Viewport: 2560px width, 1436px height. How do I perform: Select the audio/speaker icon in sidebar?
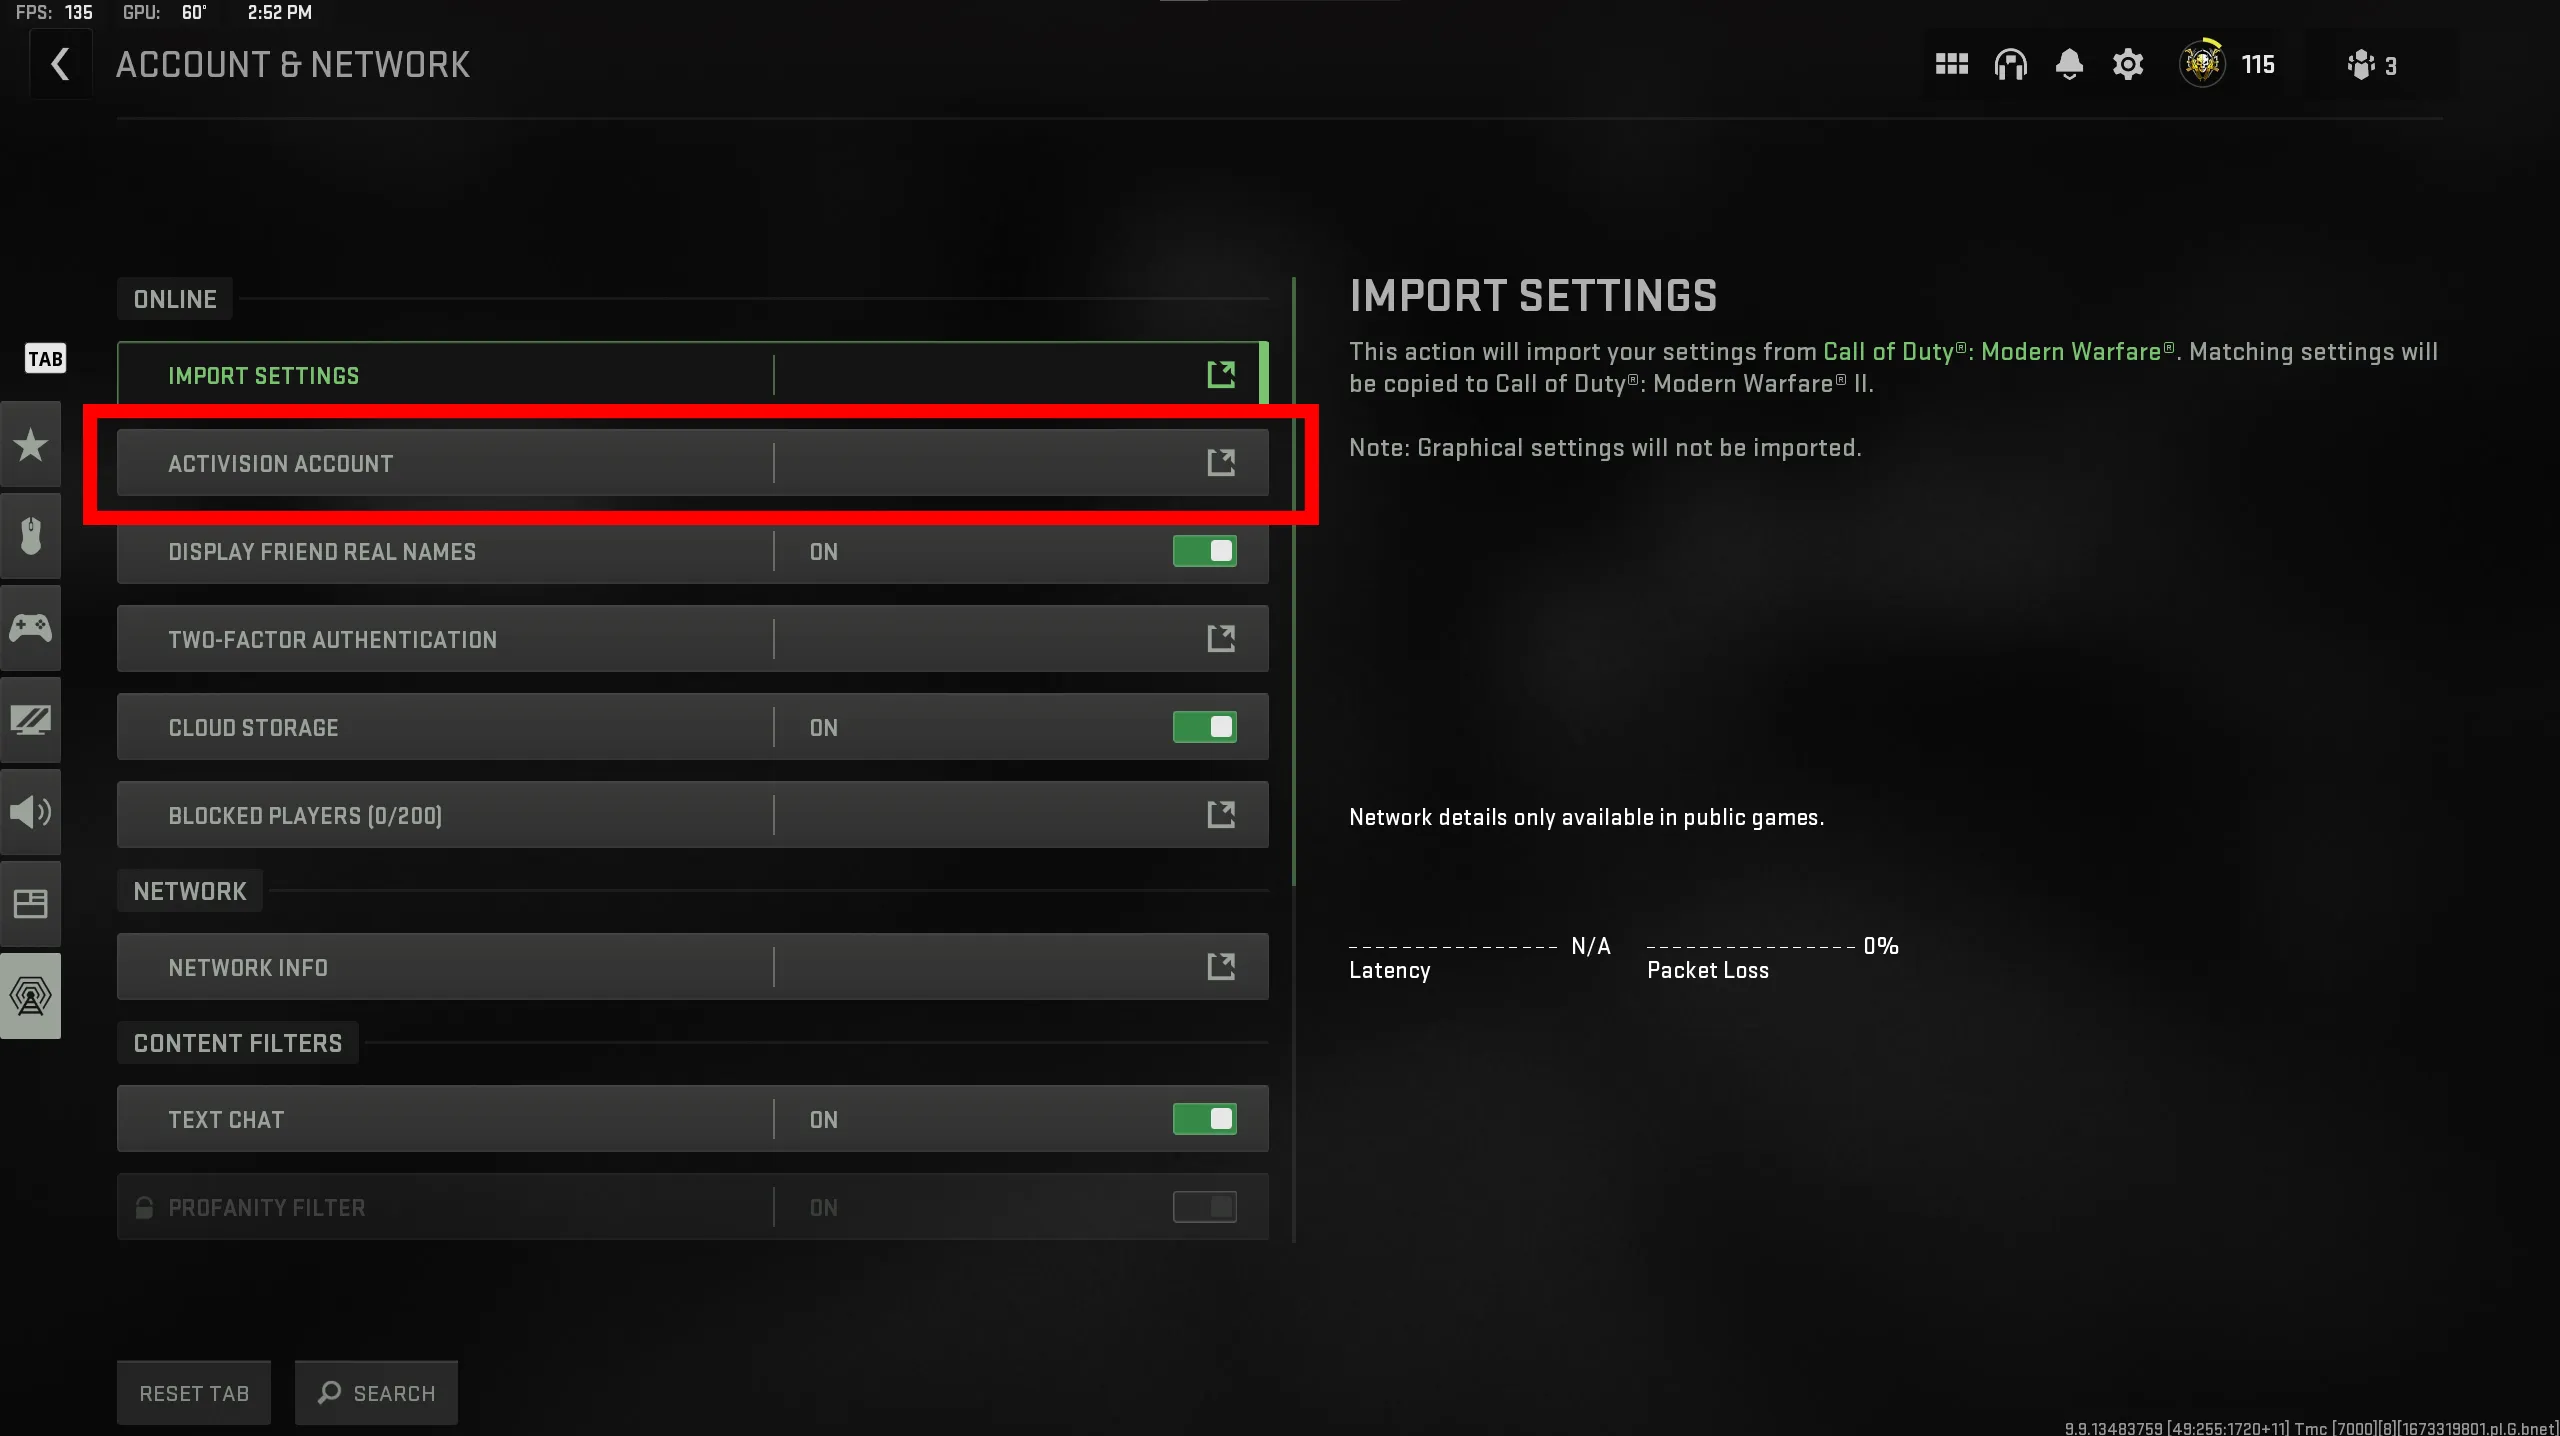[x=30, y=810]
